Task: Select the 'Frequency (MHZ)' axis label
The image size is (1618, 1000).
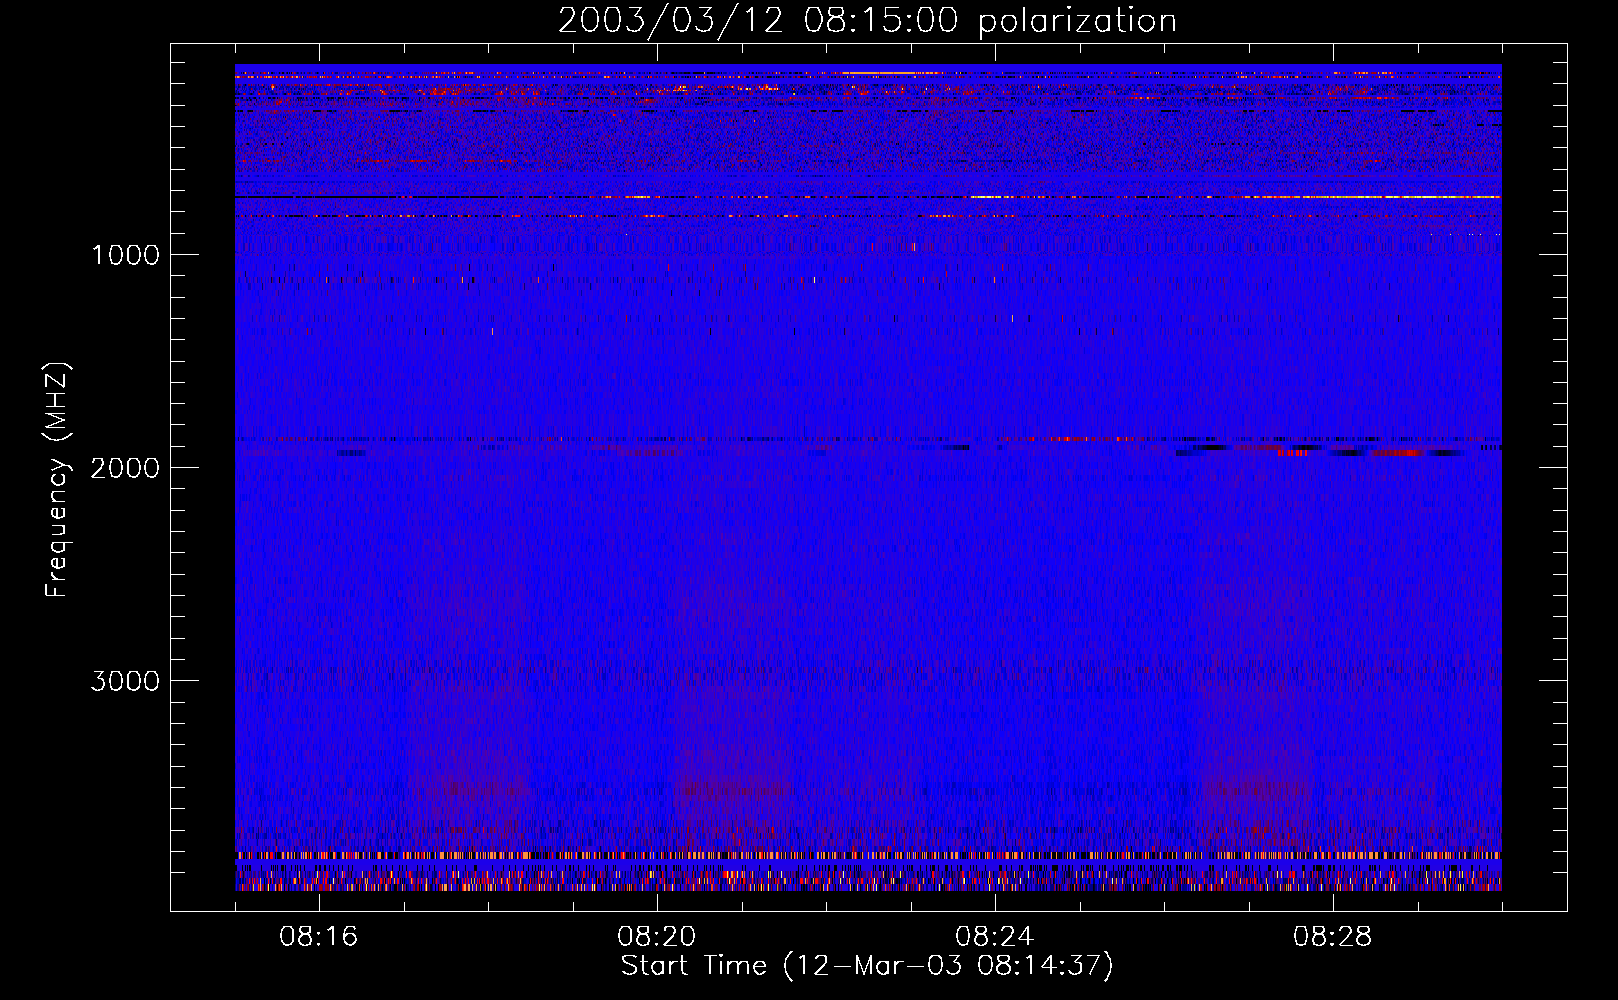Action: click(x=57, y=479)
